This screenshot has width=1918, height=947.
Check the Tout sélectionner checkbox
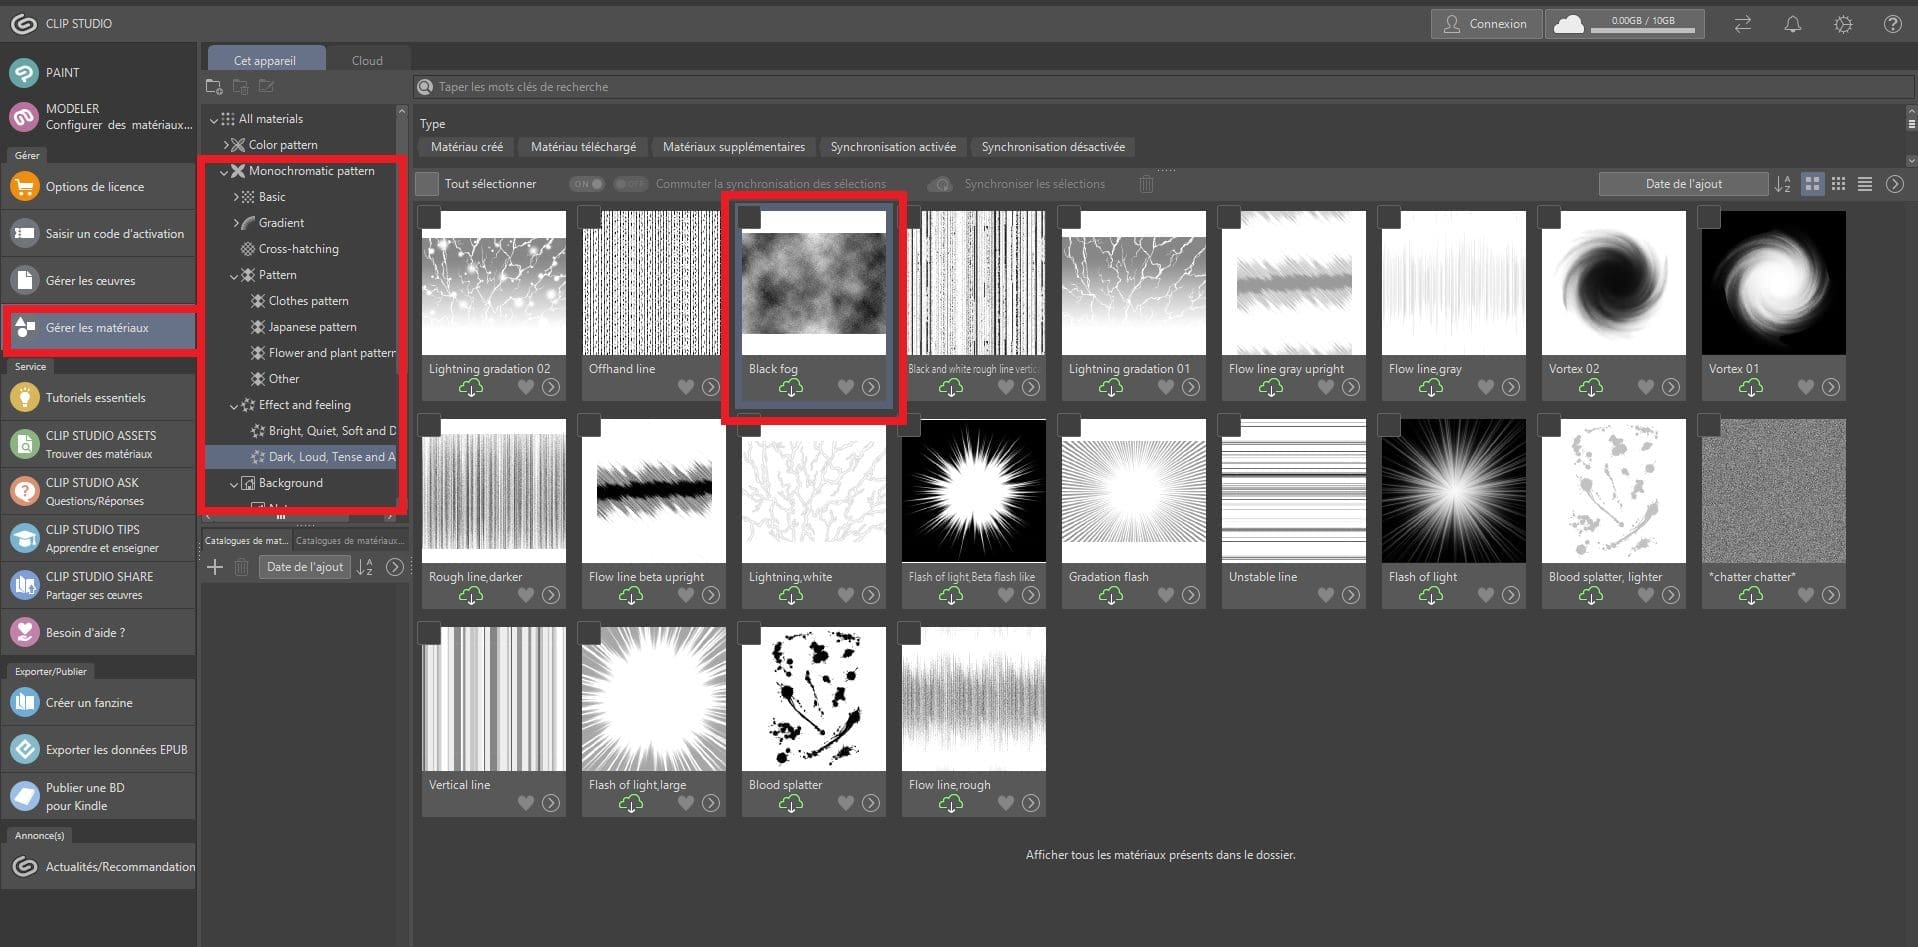point(427,184)
